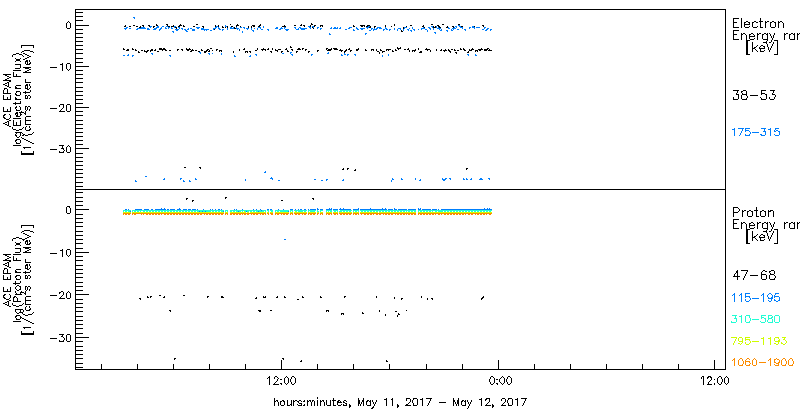Click the Electron Flux y-axis title

point(20,98)
